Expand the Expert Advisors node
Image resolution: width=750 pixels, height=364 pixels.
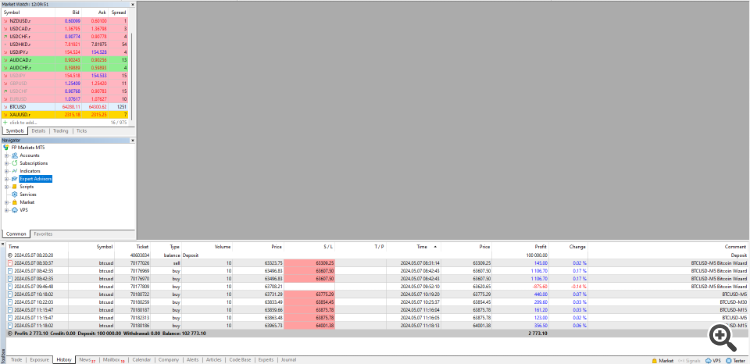7,179
